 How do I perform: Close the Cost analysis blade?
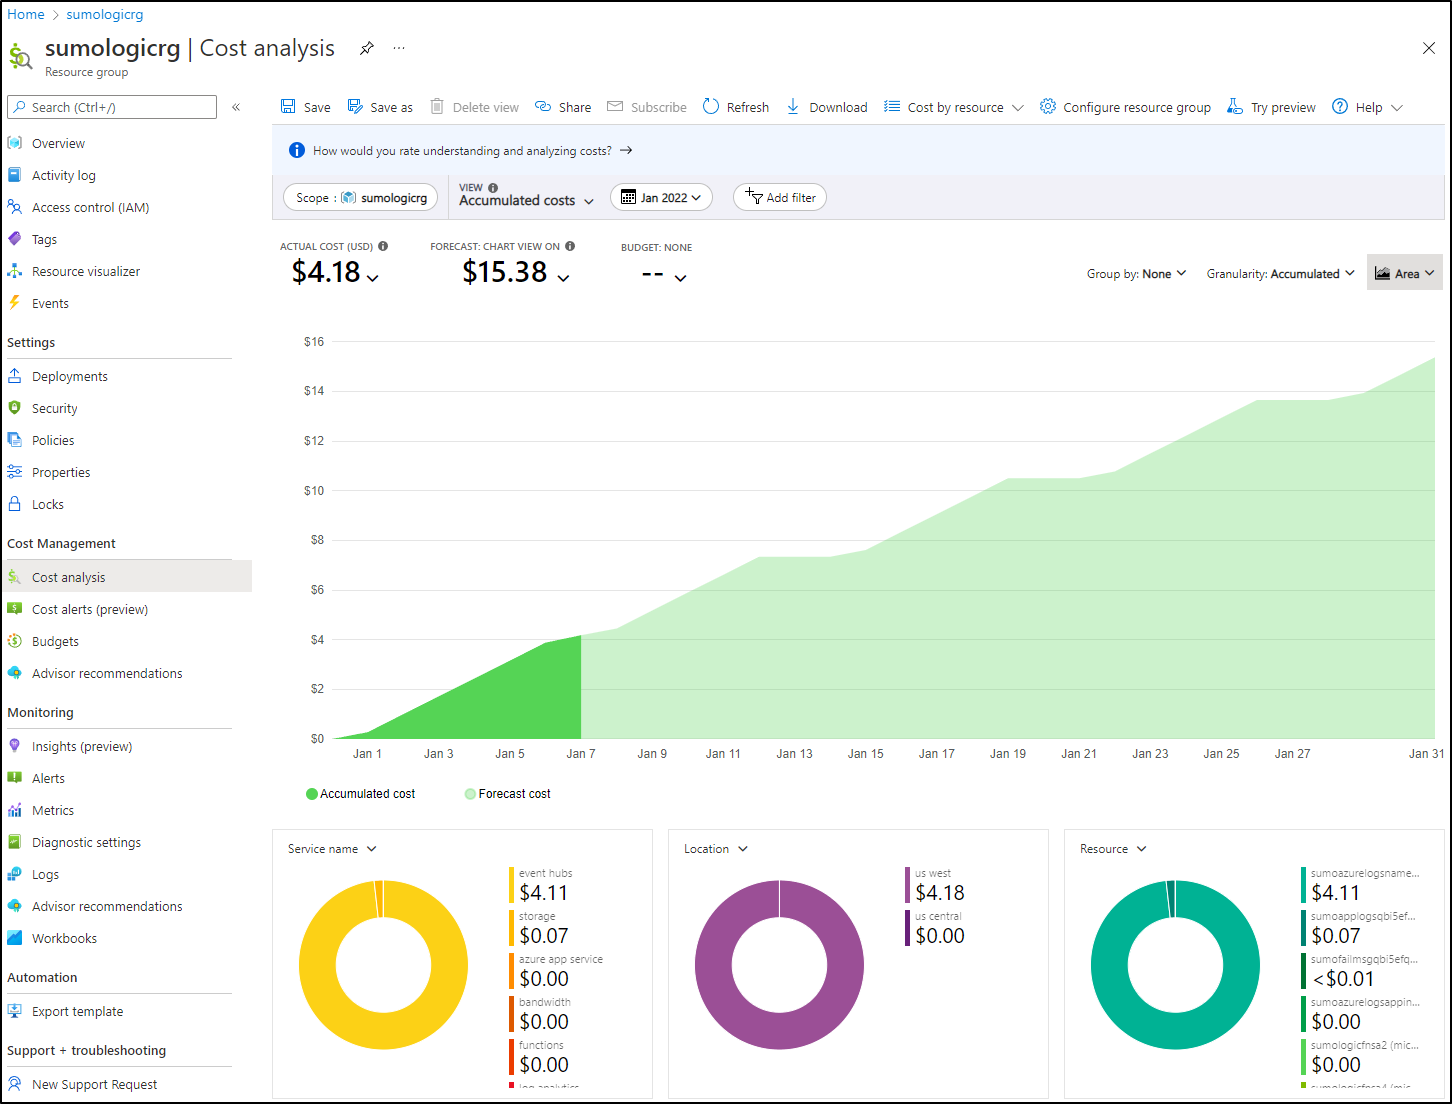1429,48
